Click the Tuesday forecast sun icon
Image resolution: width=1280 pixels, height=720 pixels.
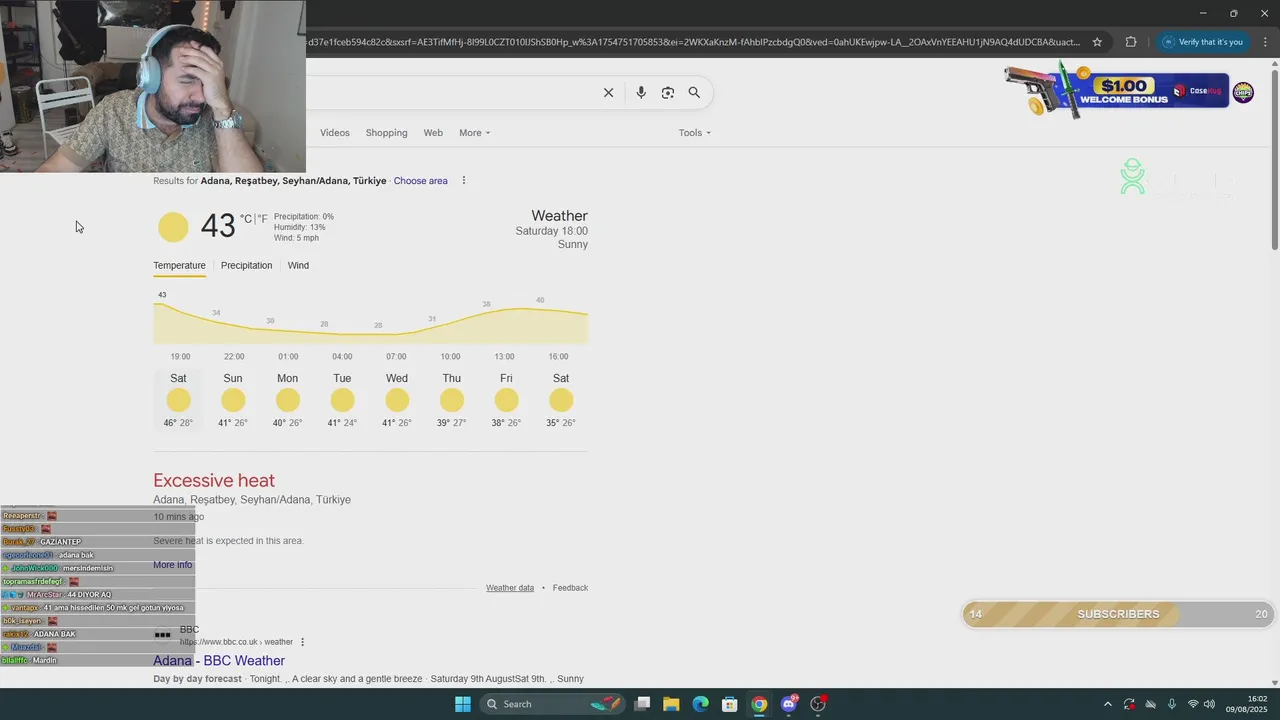[342, 400]
